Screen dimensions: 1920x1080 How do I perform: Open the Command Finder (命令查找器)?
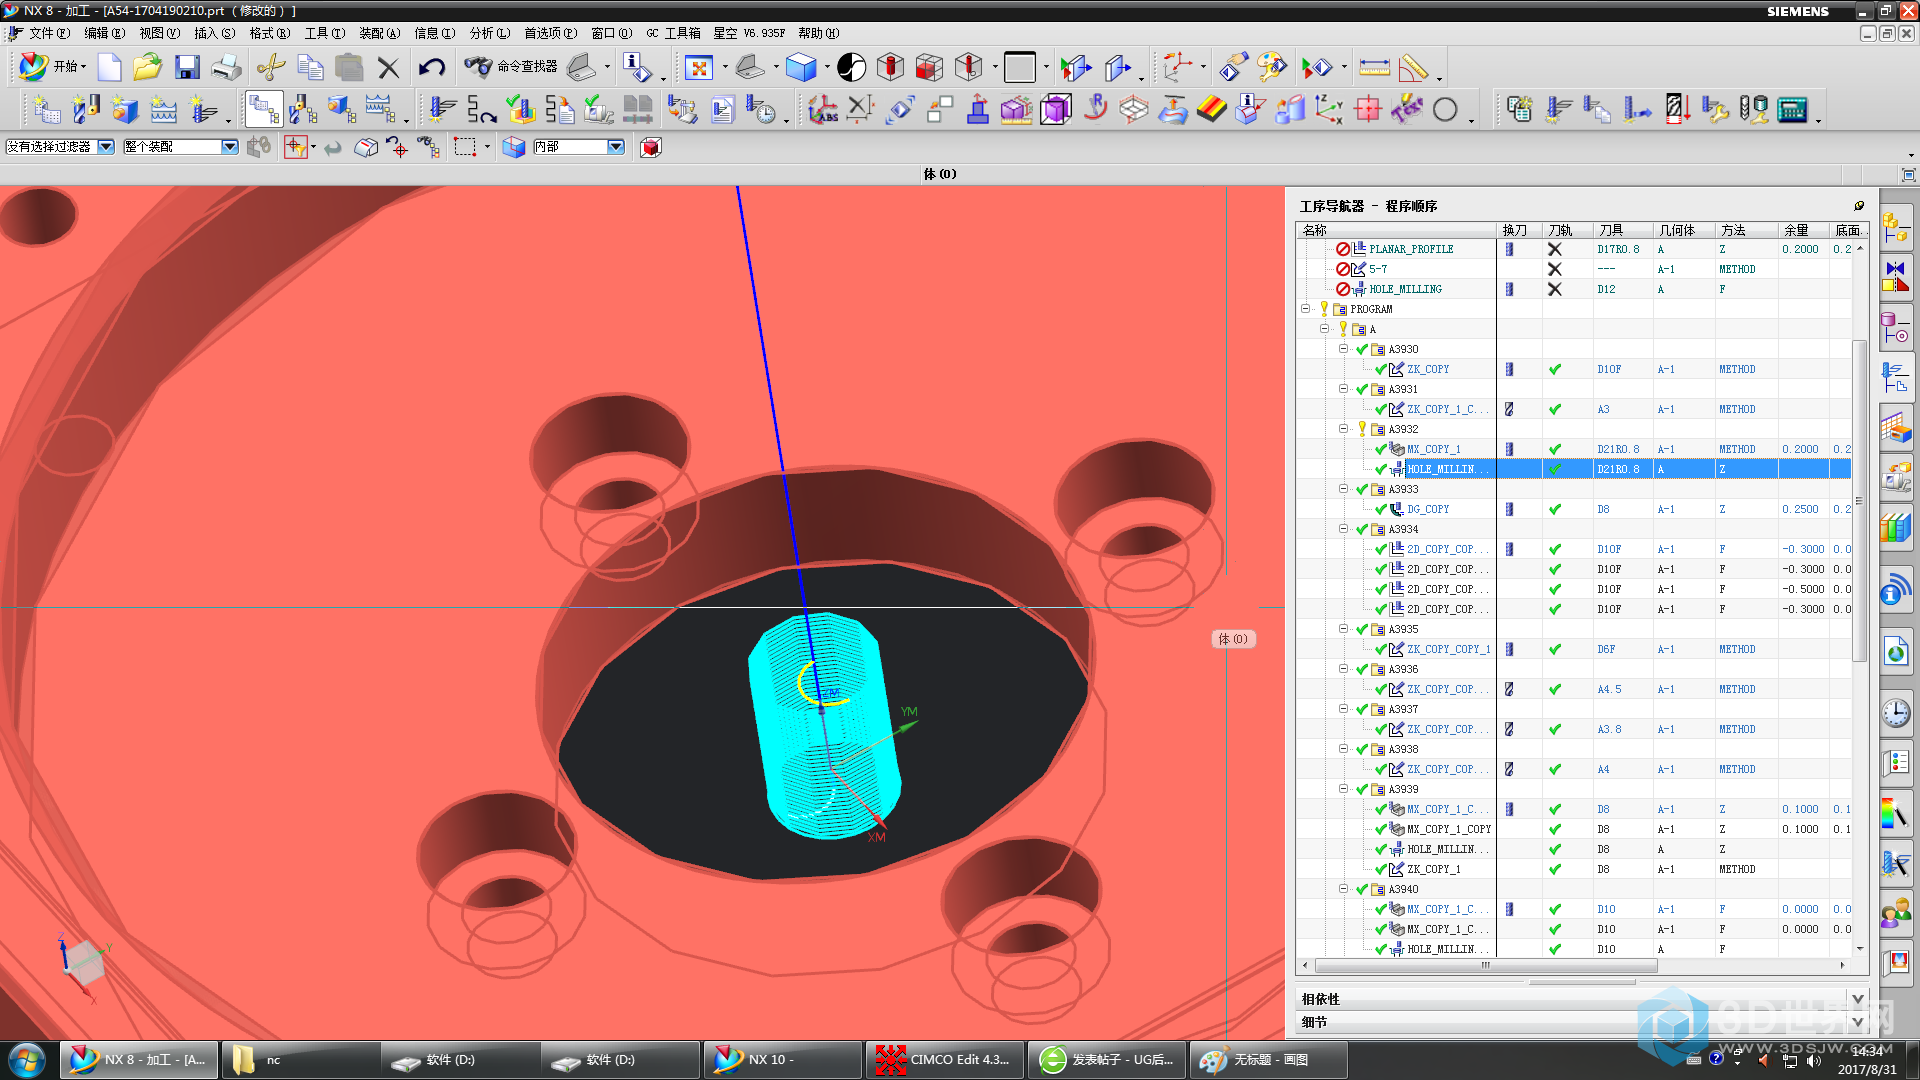pyautogui.click(x=510, y=67)
